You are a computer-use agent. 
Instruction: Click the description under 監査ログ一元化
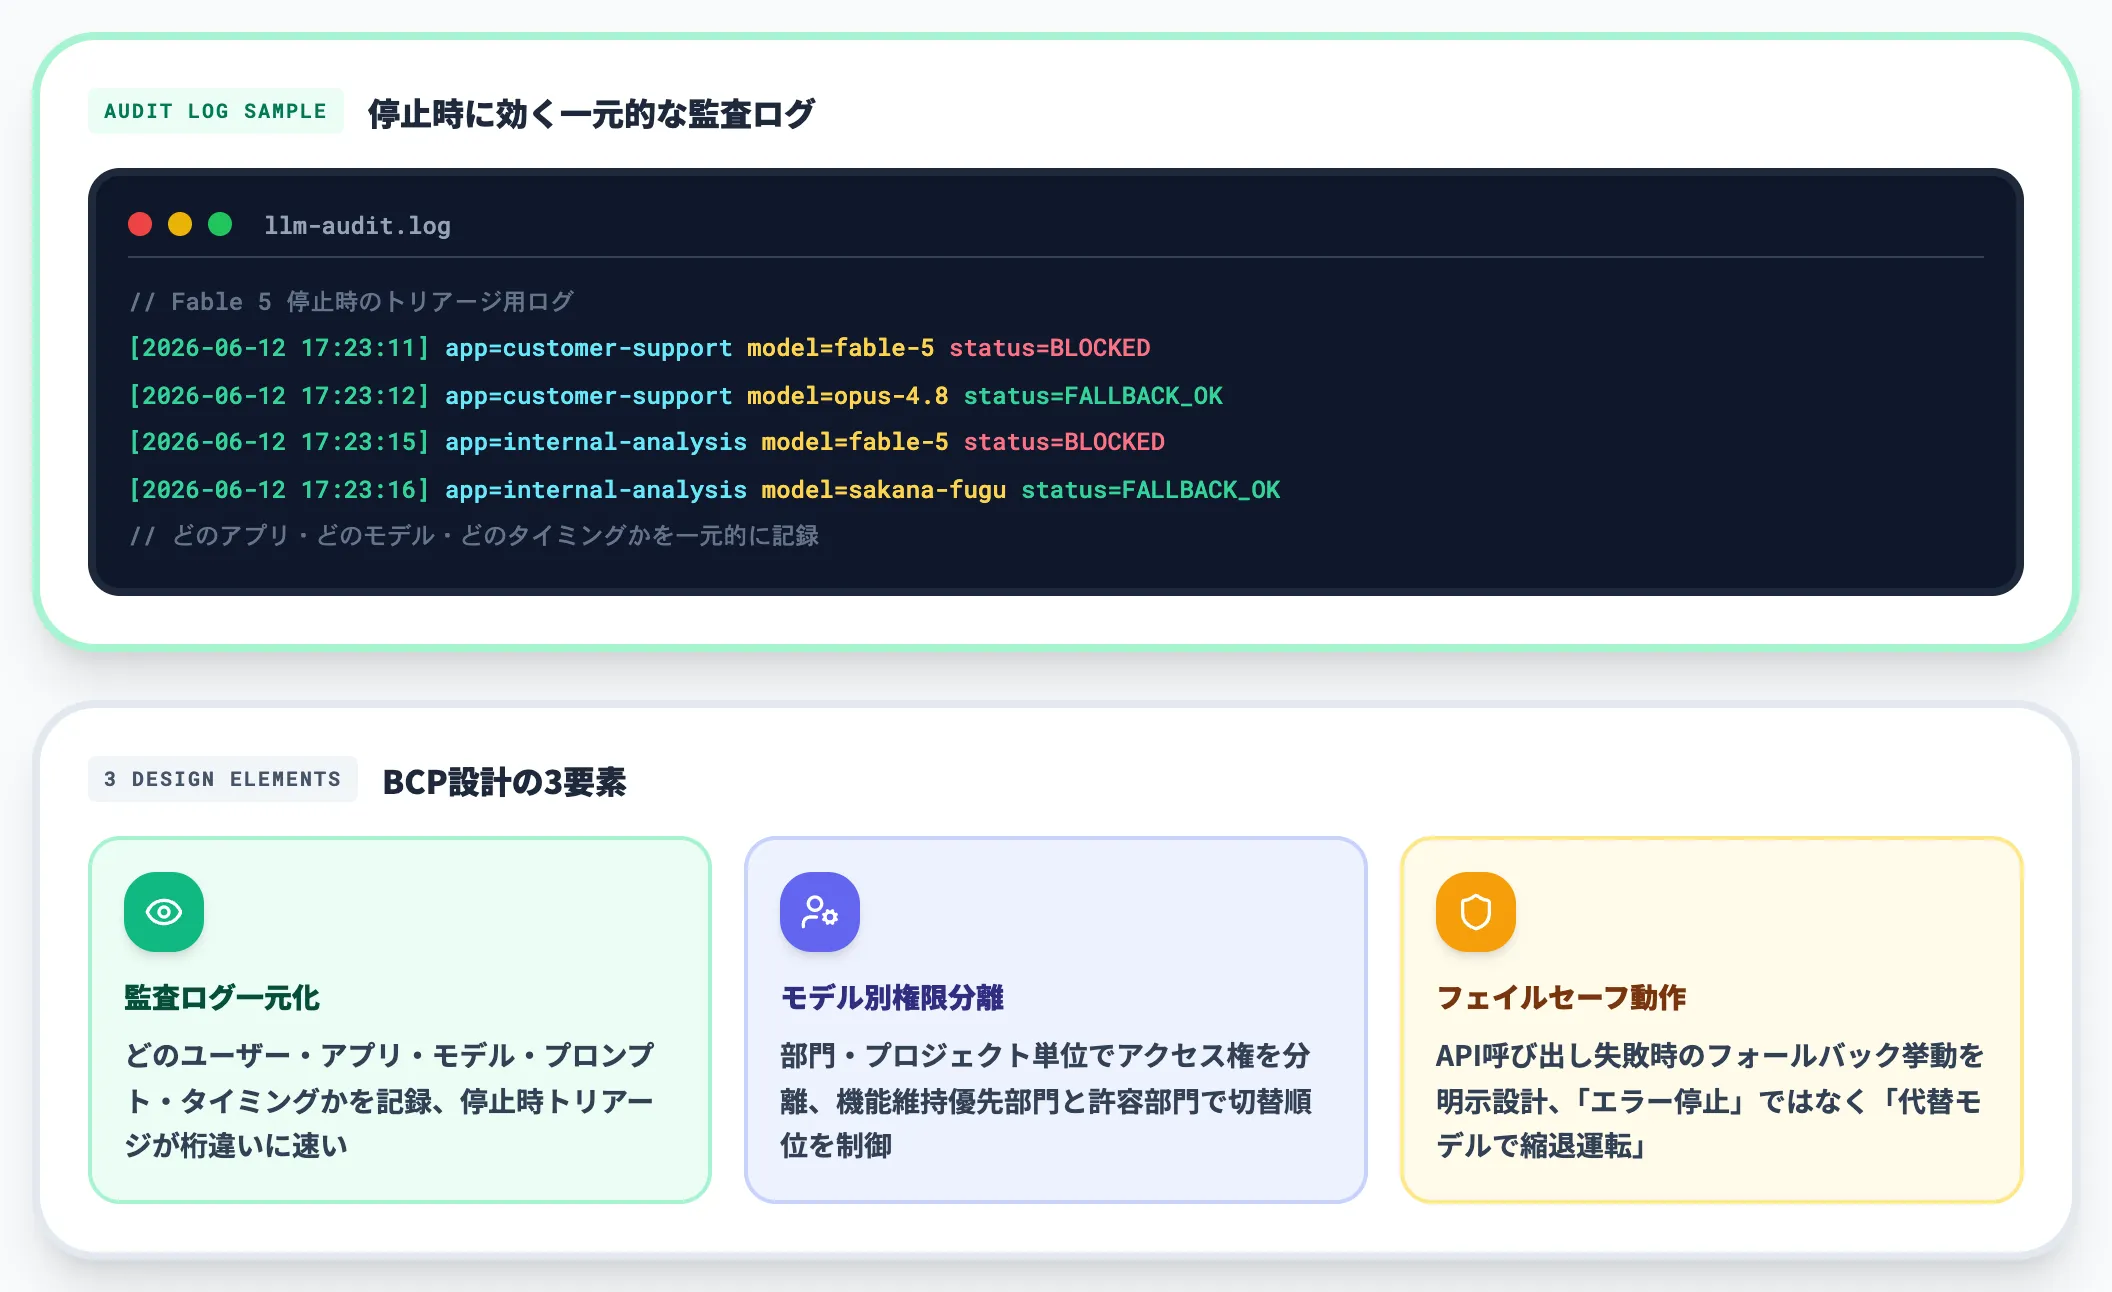pyautogui.click(x=389, y=1101)
